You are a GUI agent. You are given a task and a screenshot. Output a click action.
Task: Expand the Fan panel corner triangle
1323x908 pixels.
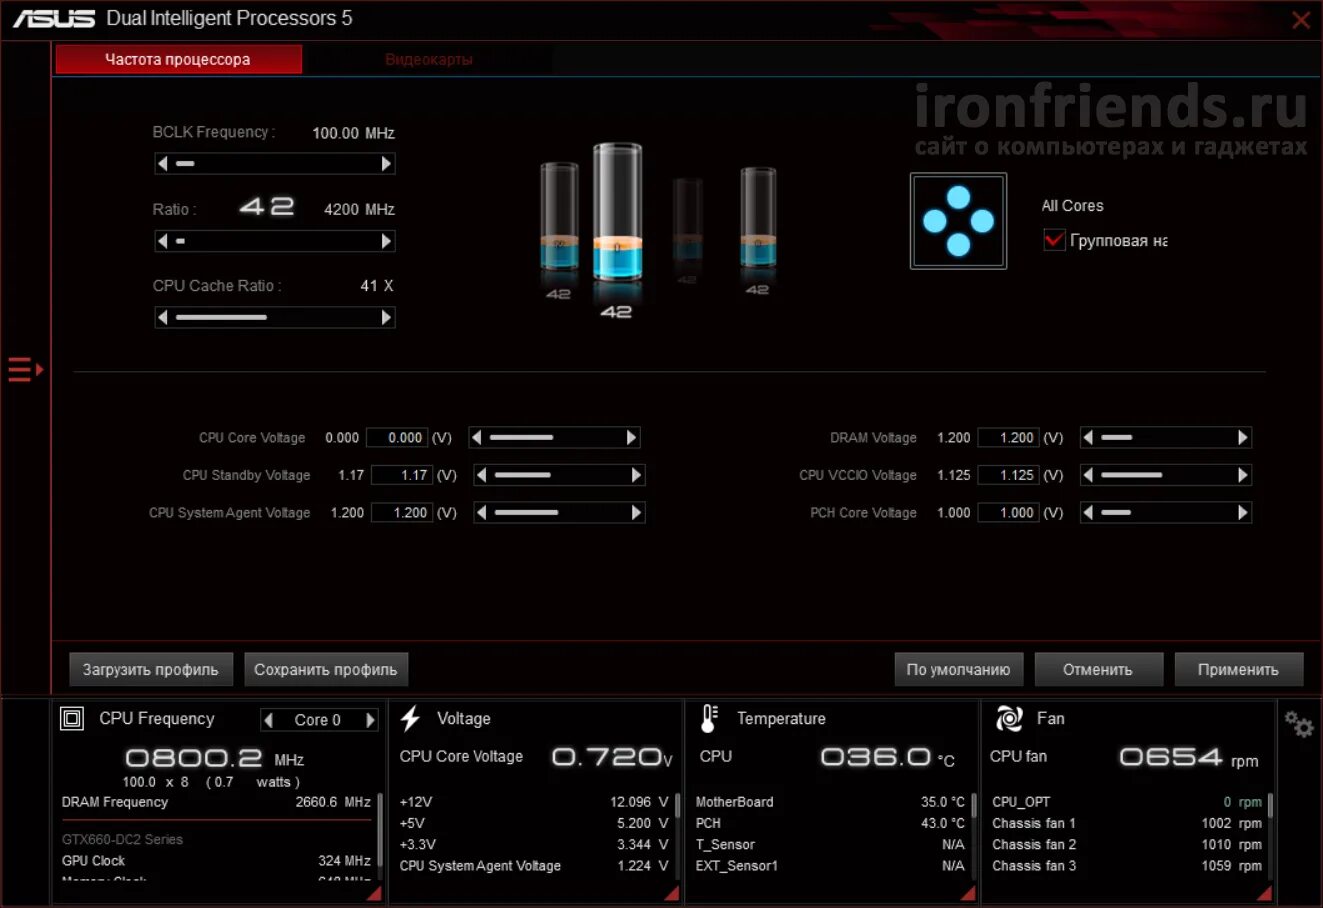click(1264, 893)
